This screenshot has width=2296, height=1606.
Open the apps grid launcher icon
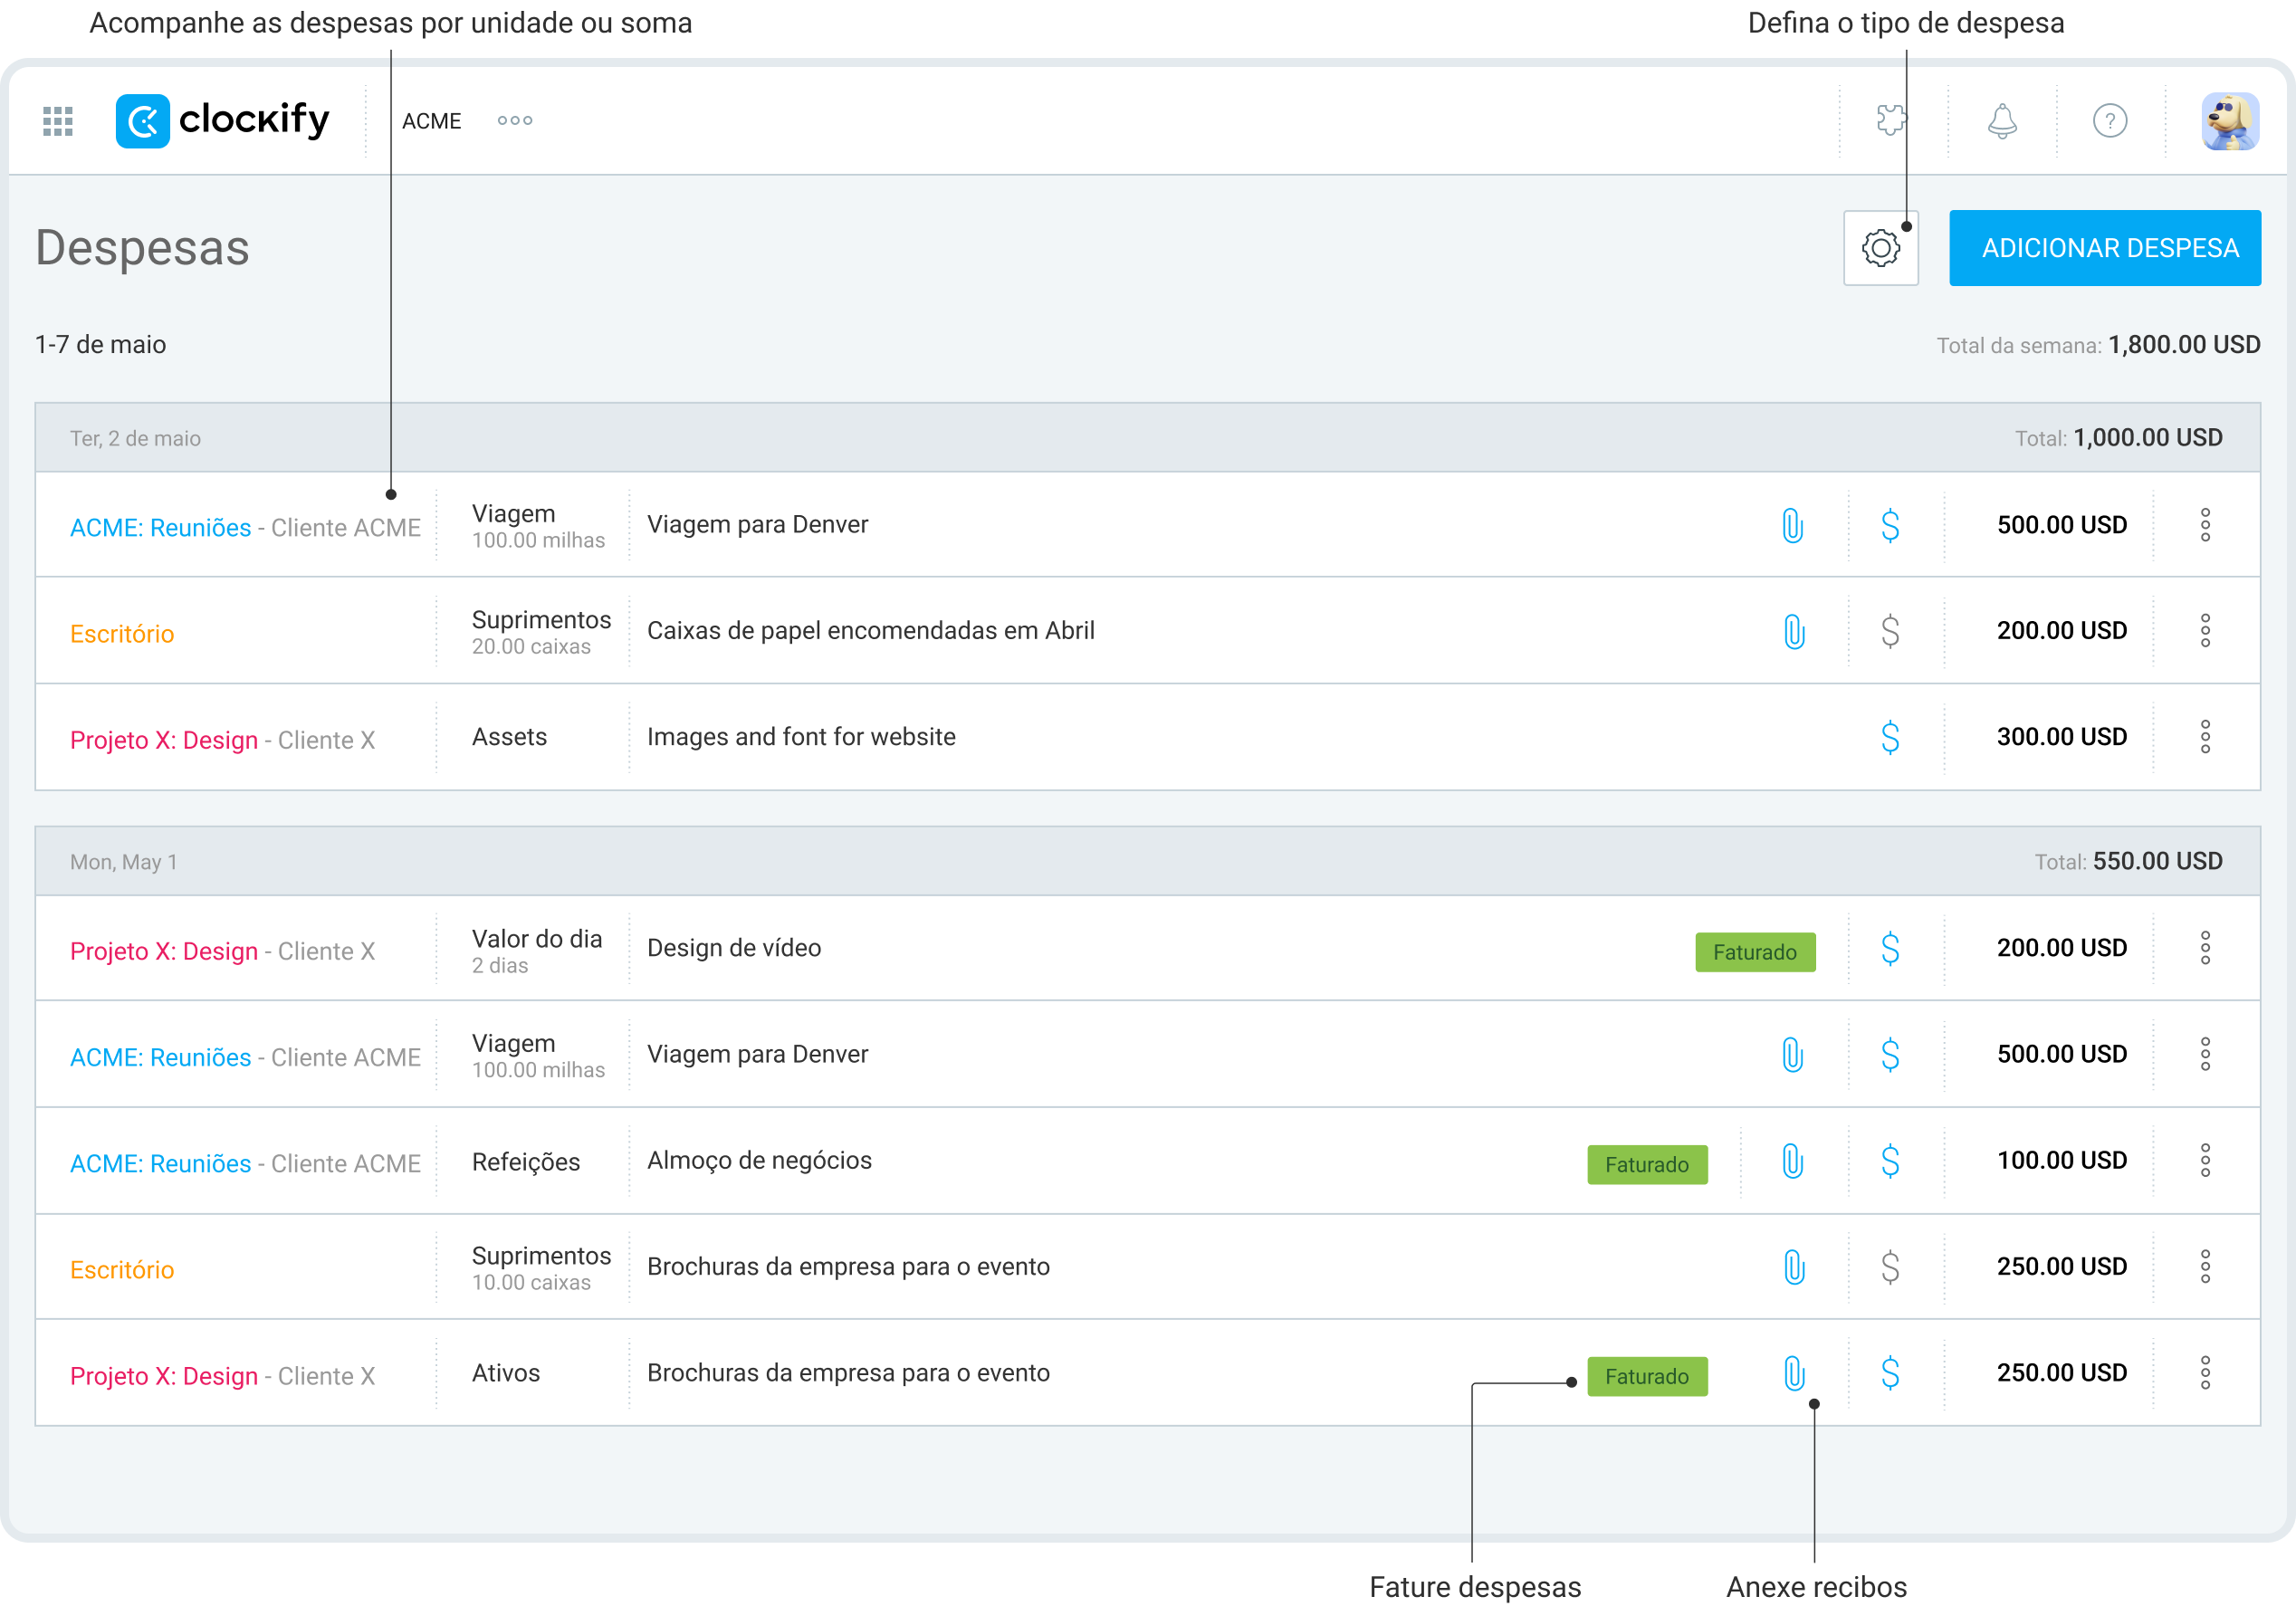coord(58,121)
